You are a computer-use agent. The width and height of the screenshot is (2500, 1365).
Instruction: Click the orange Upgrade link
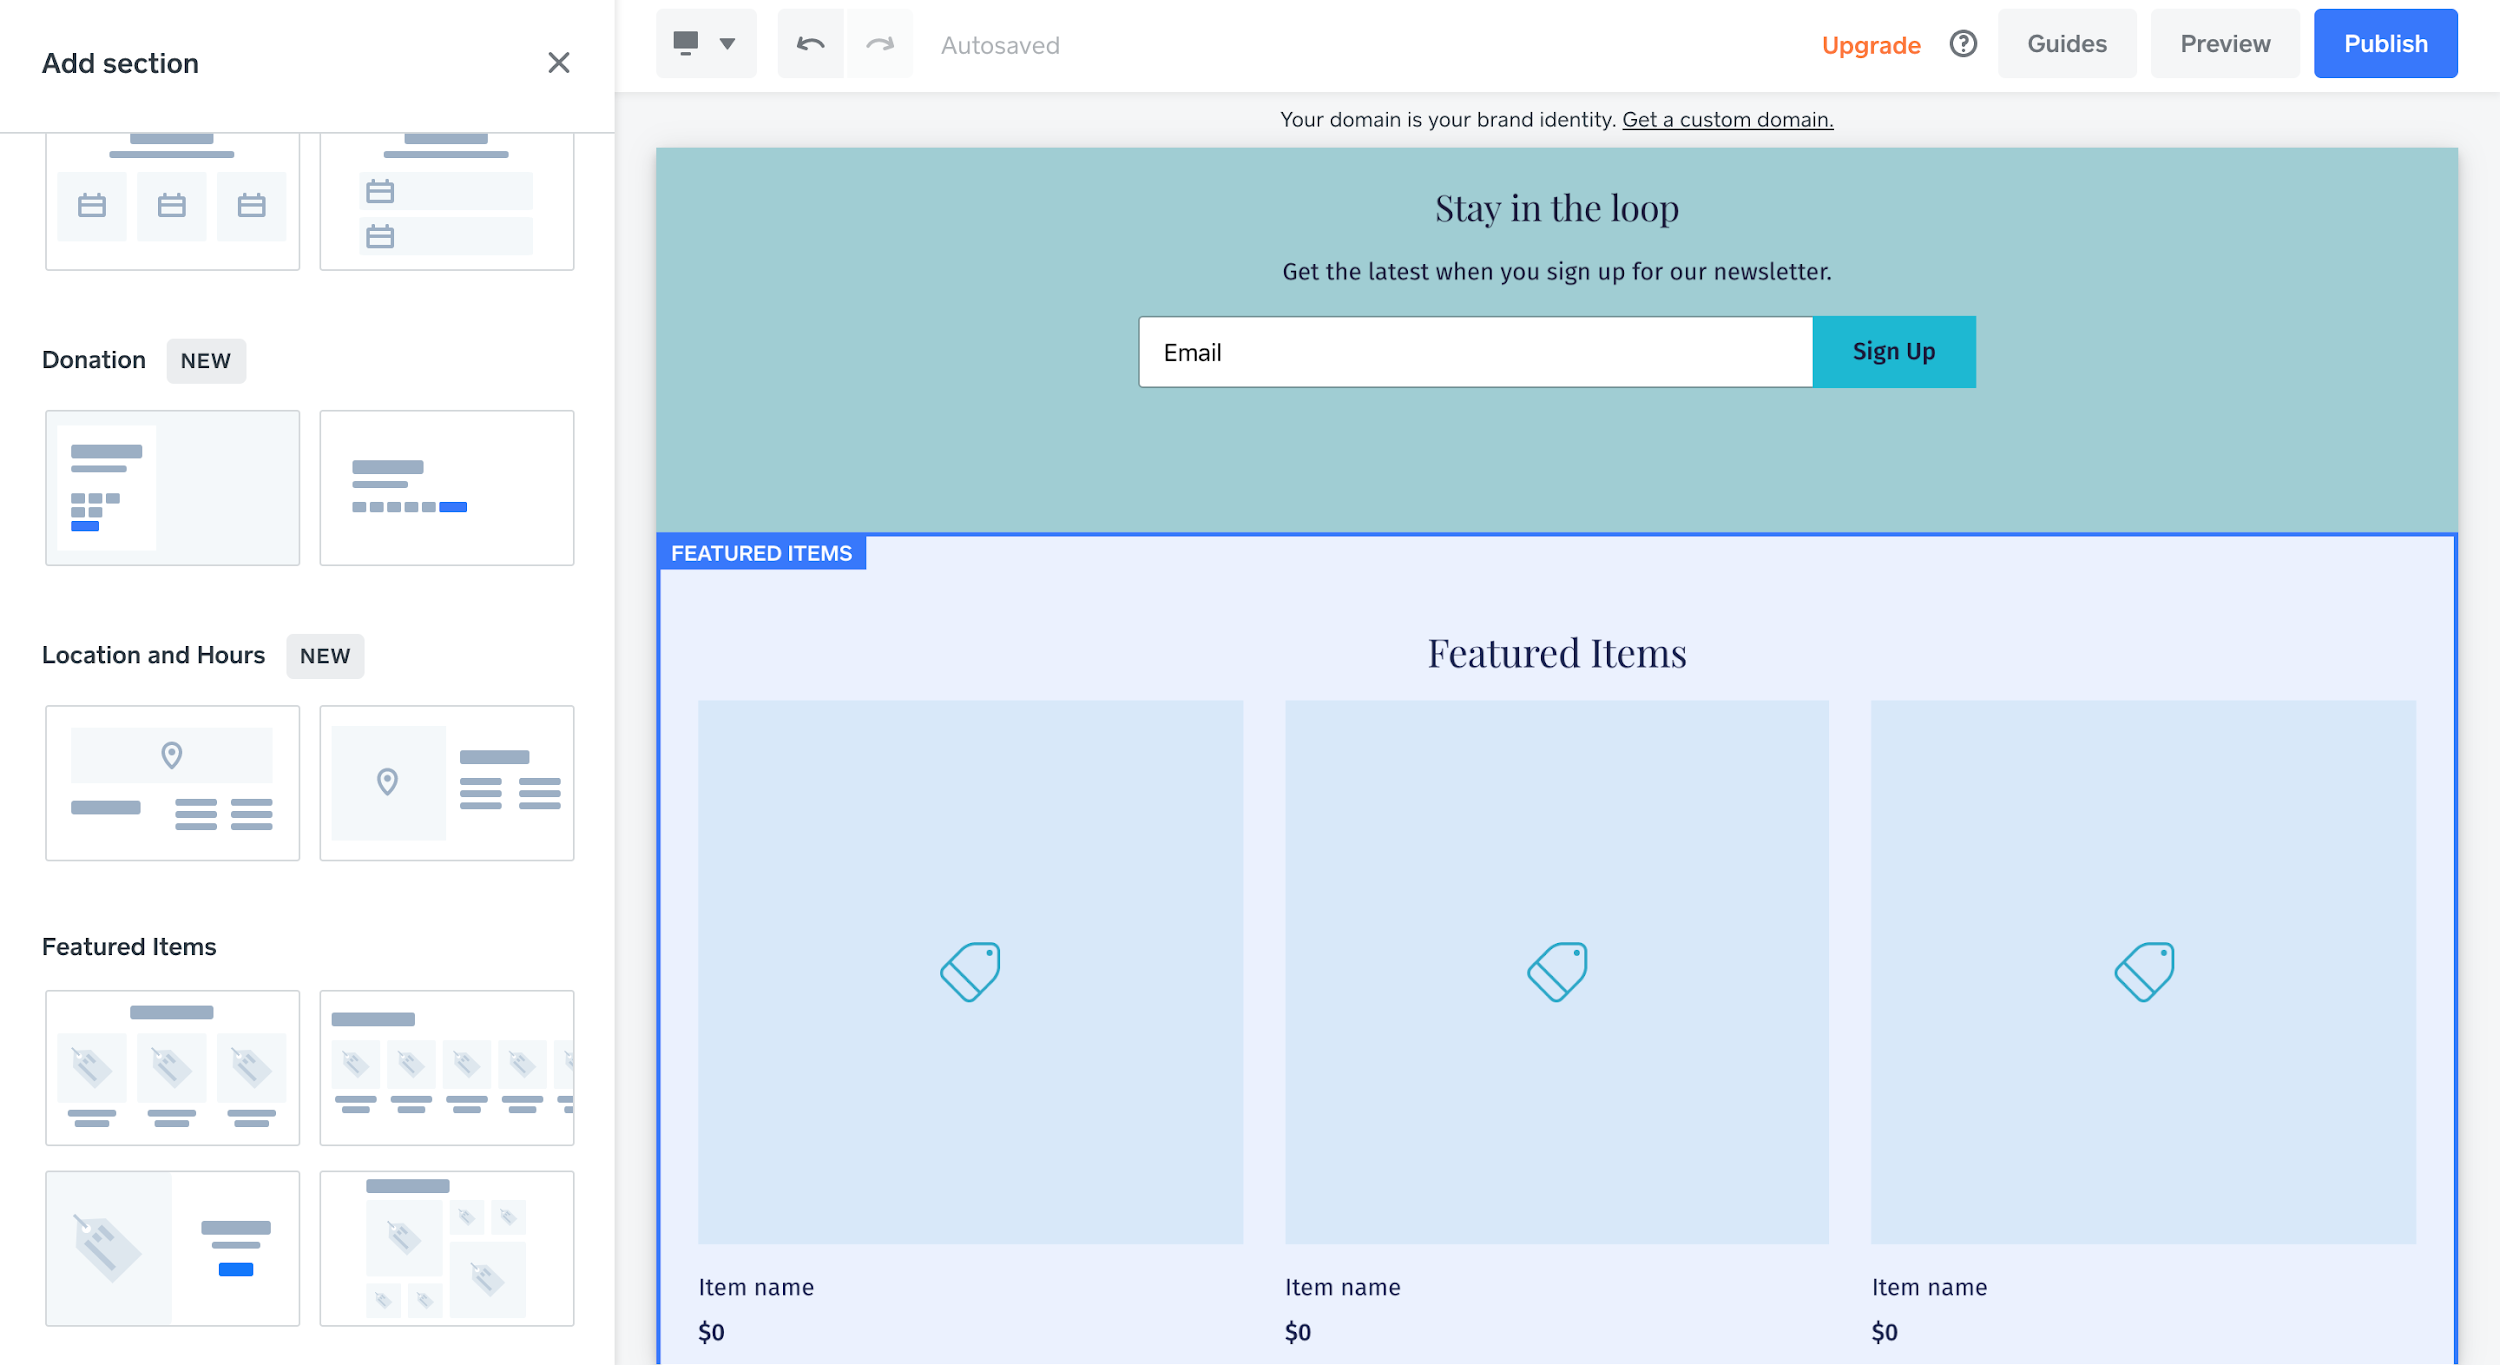click(x=1871, y=45)
